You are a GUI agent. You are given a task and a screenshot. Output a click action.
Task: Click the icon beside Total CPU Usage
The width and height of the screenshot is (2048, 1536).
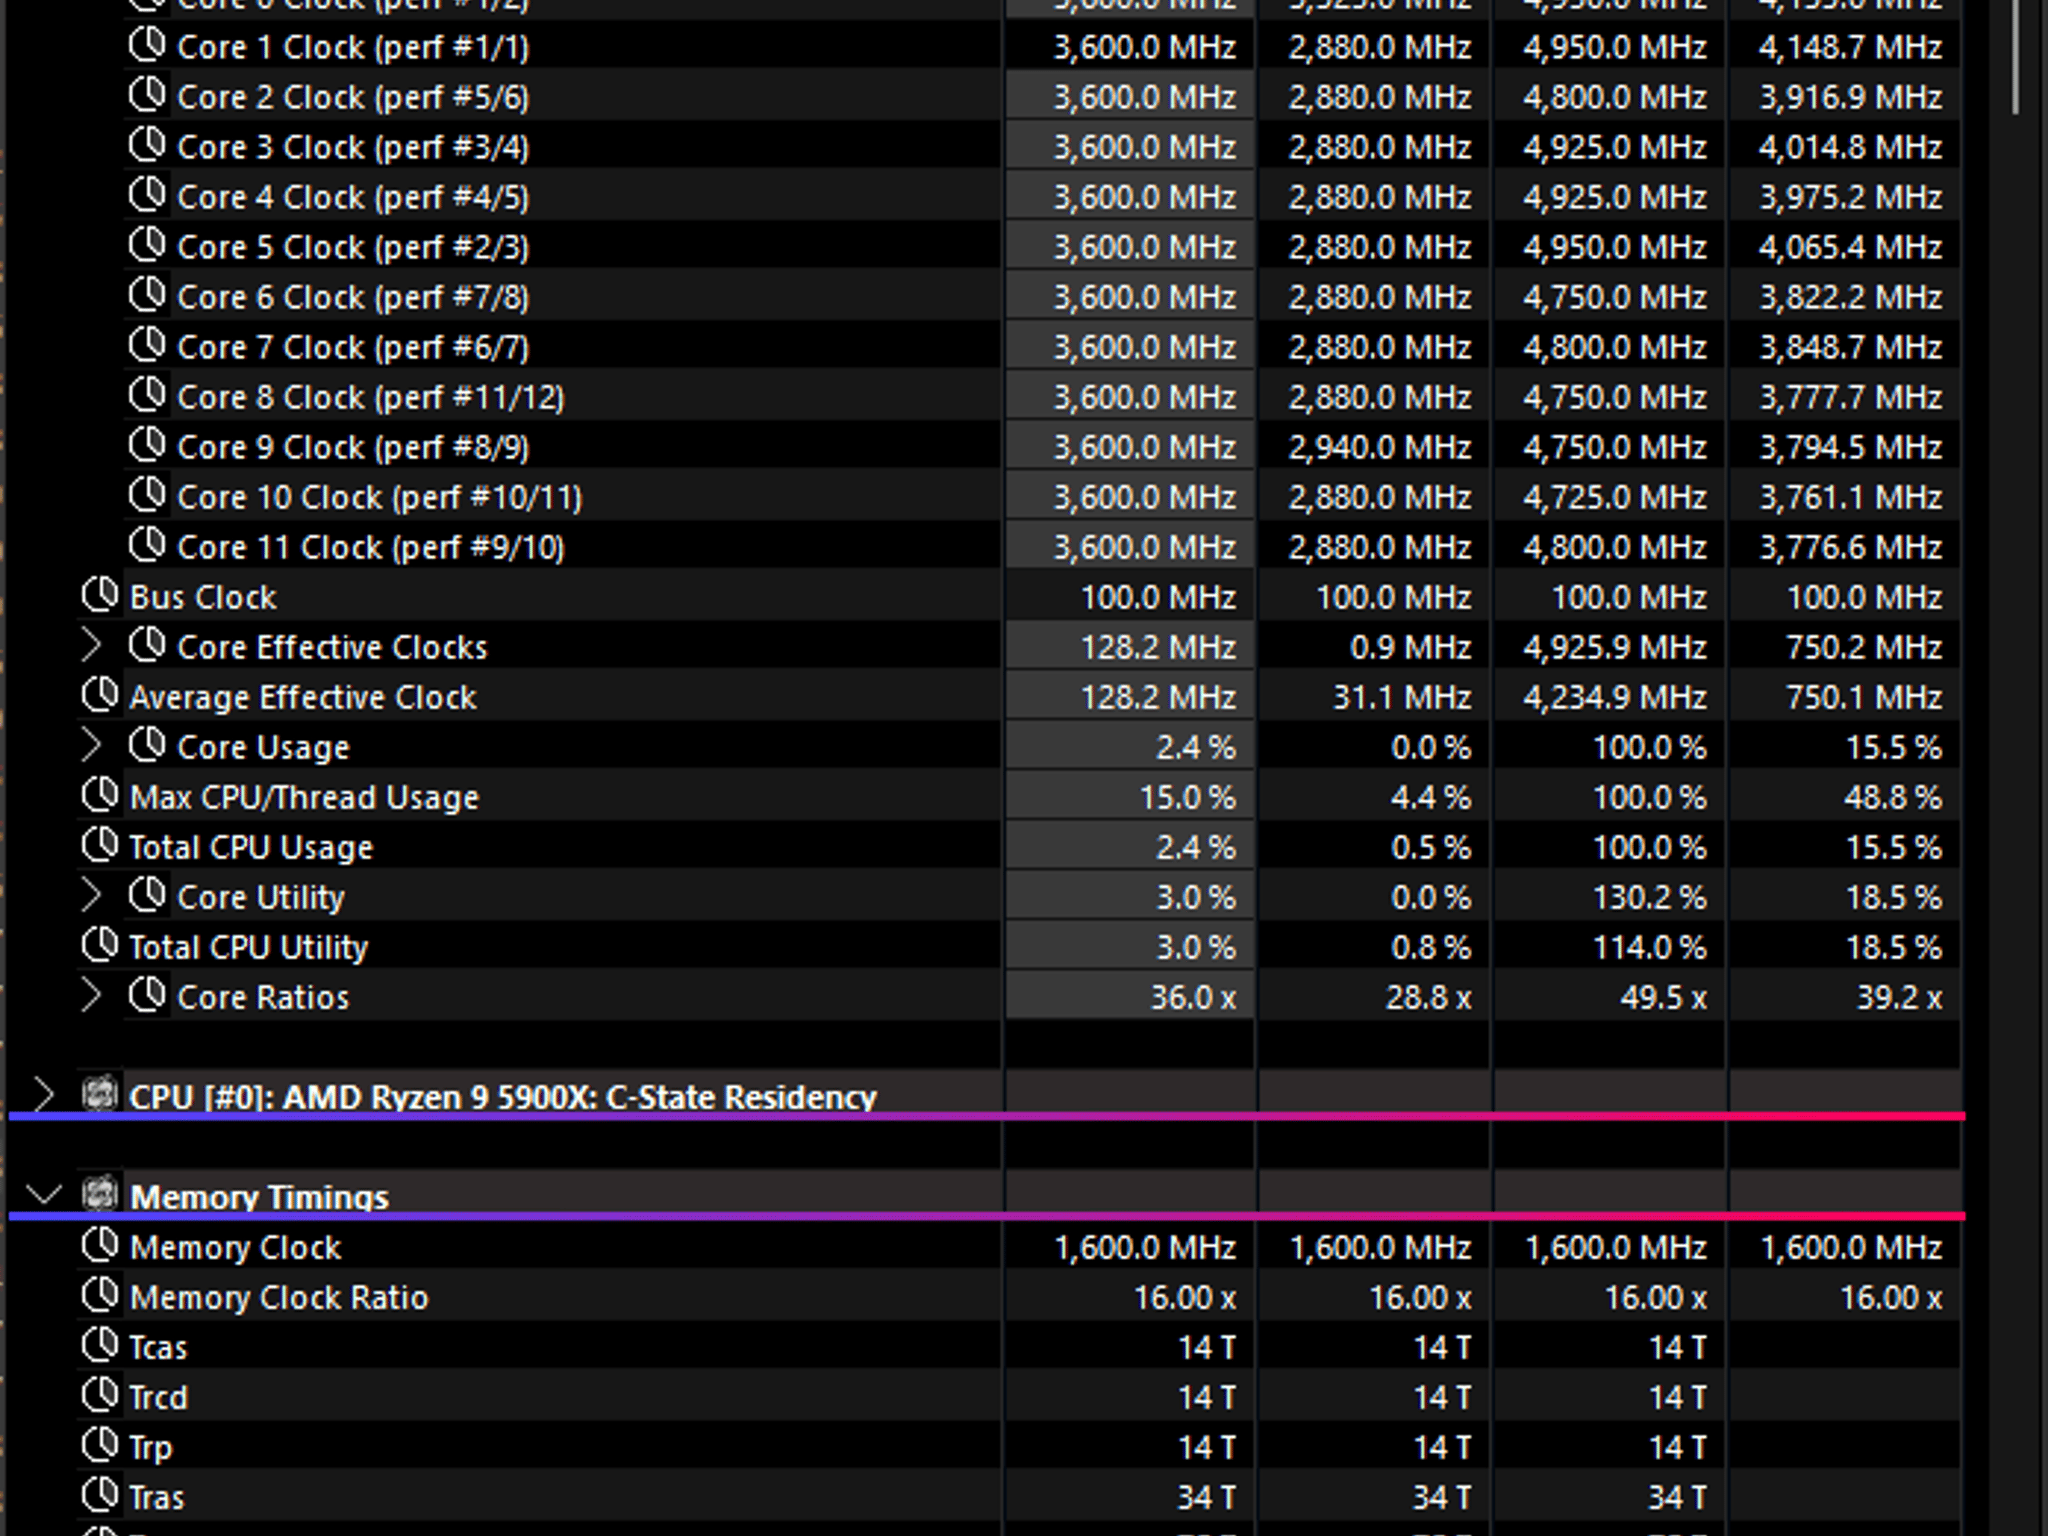point(100,845)
